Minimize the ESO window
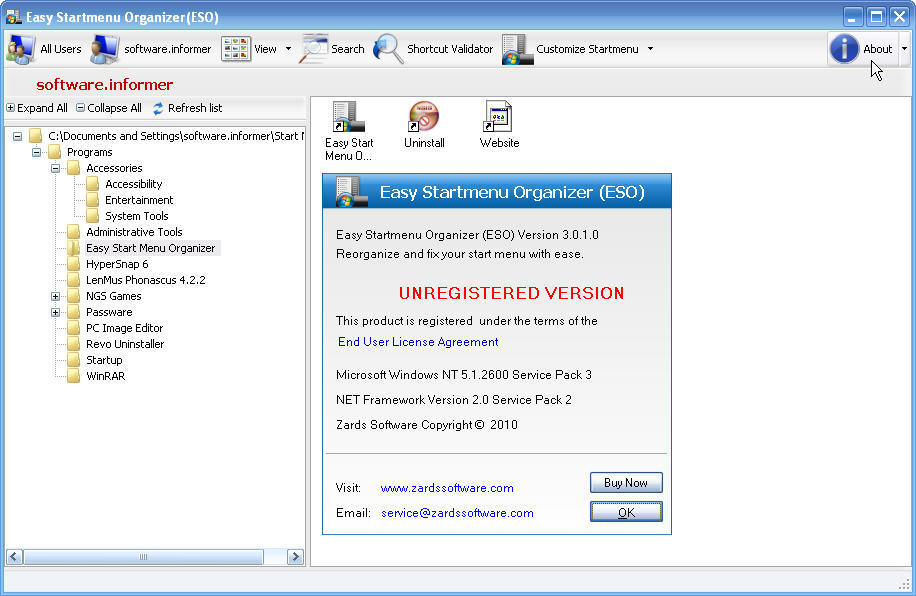 [x=853, y=16]
